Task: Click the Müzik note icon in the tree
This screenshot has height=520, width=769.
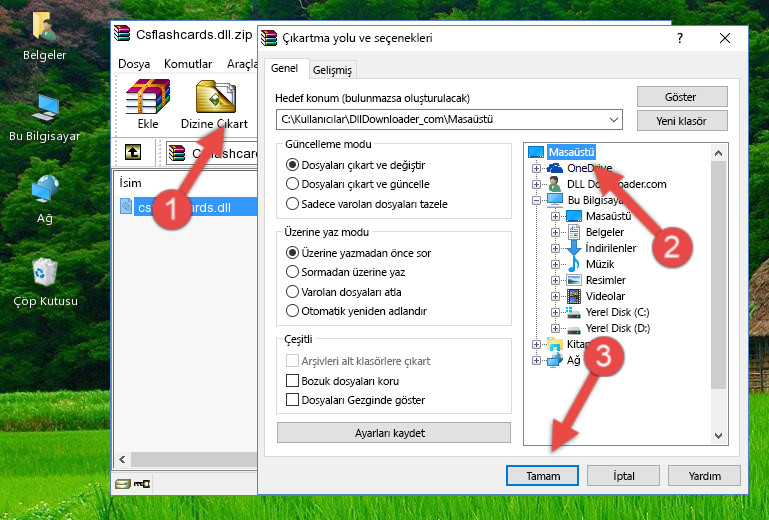Action: tap(573, 264)
